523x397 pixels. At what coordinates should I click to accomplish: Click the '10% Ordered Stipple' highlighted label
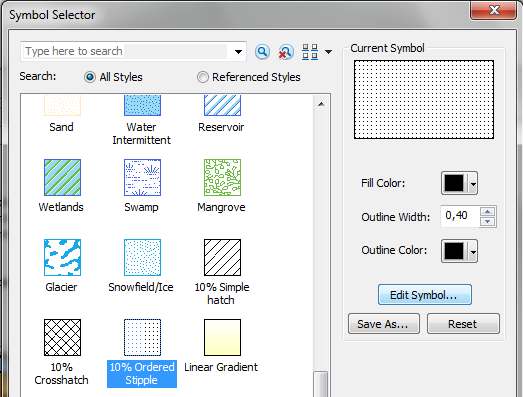pyautogui.click(x=142, y=374)
